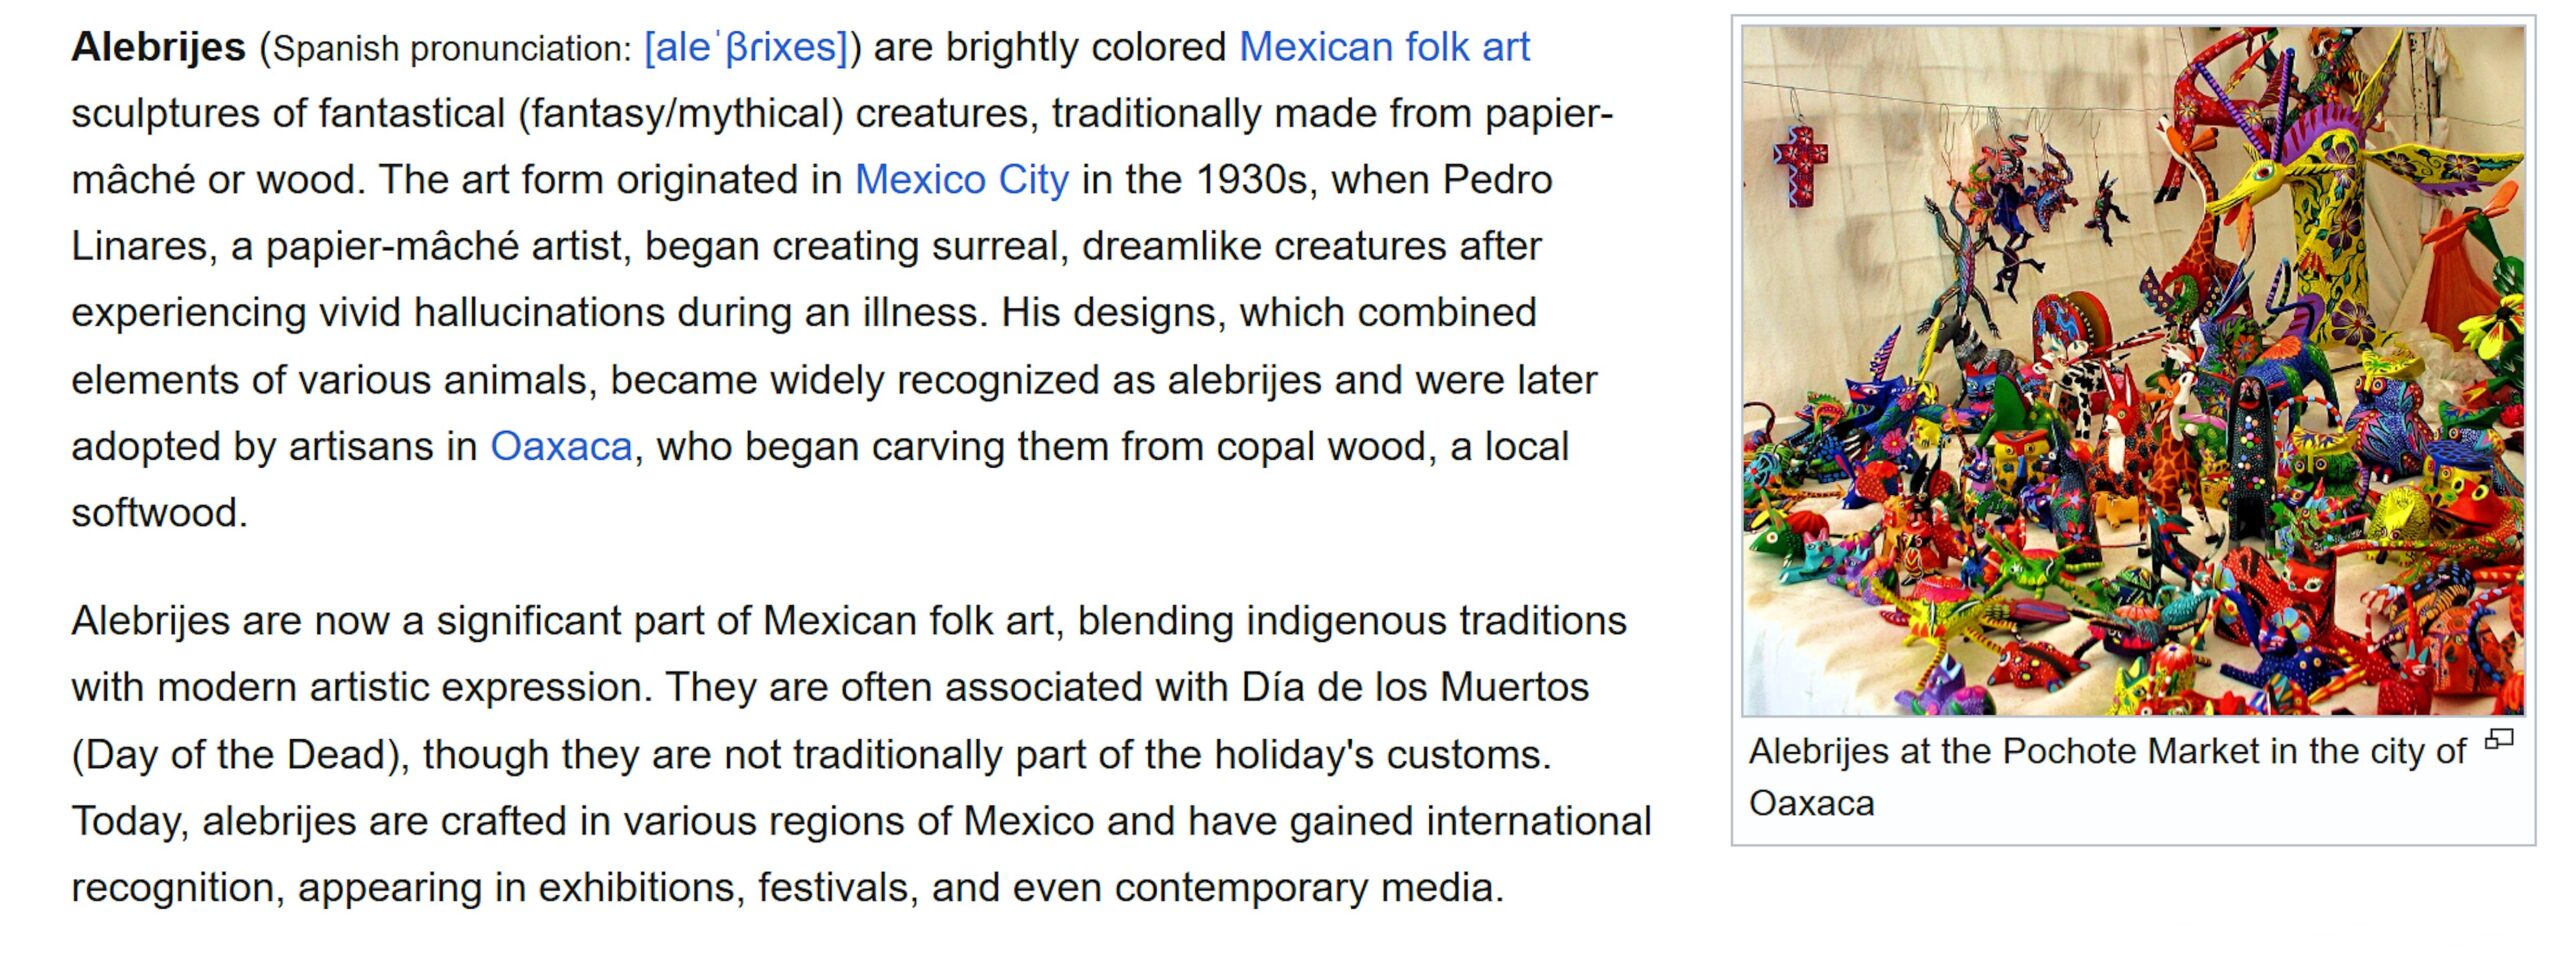Image resolution: width=2560 pixels, height=953 pixels.
Task: Open the Alebrijes market photo thumbnail
Action: coord(2133,370)
